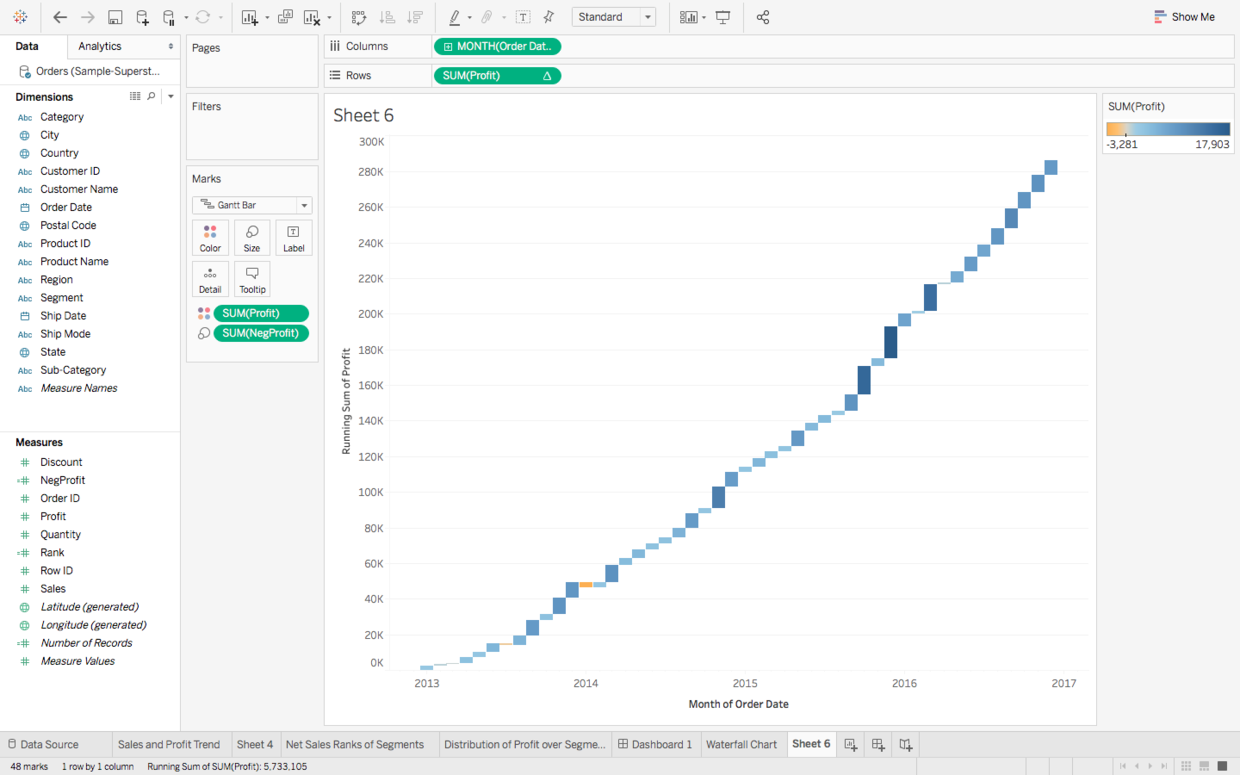This screenshot has width=1240, height=775.
Task: Open the Gantt Bar mark type dropdown
Action: [252, 205]
